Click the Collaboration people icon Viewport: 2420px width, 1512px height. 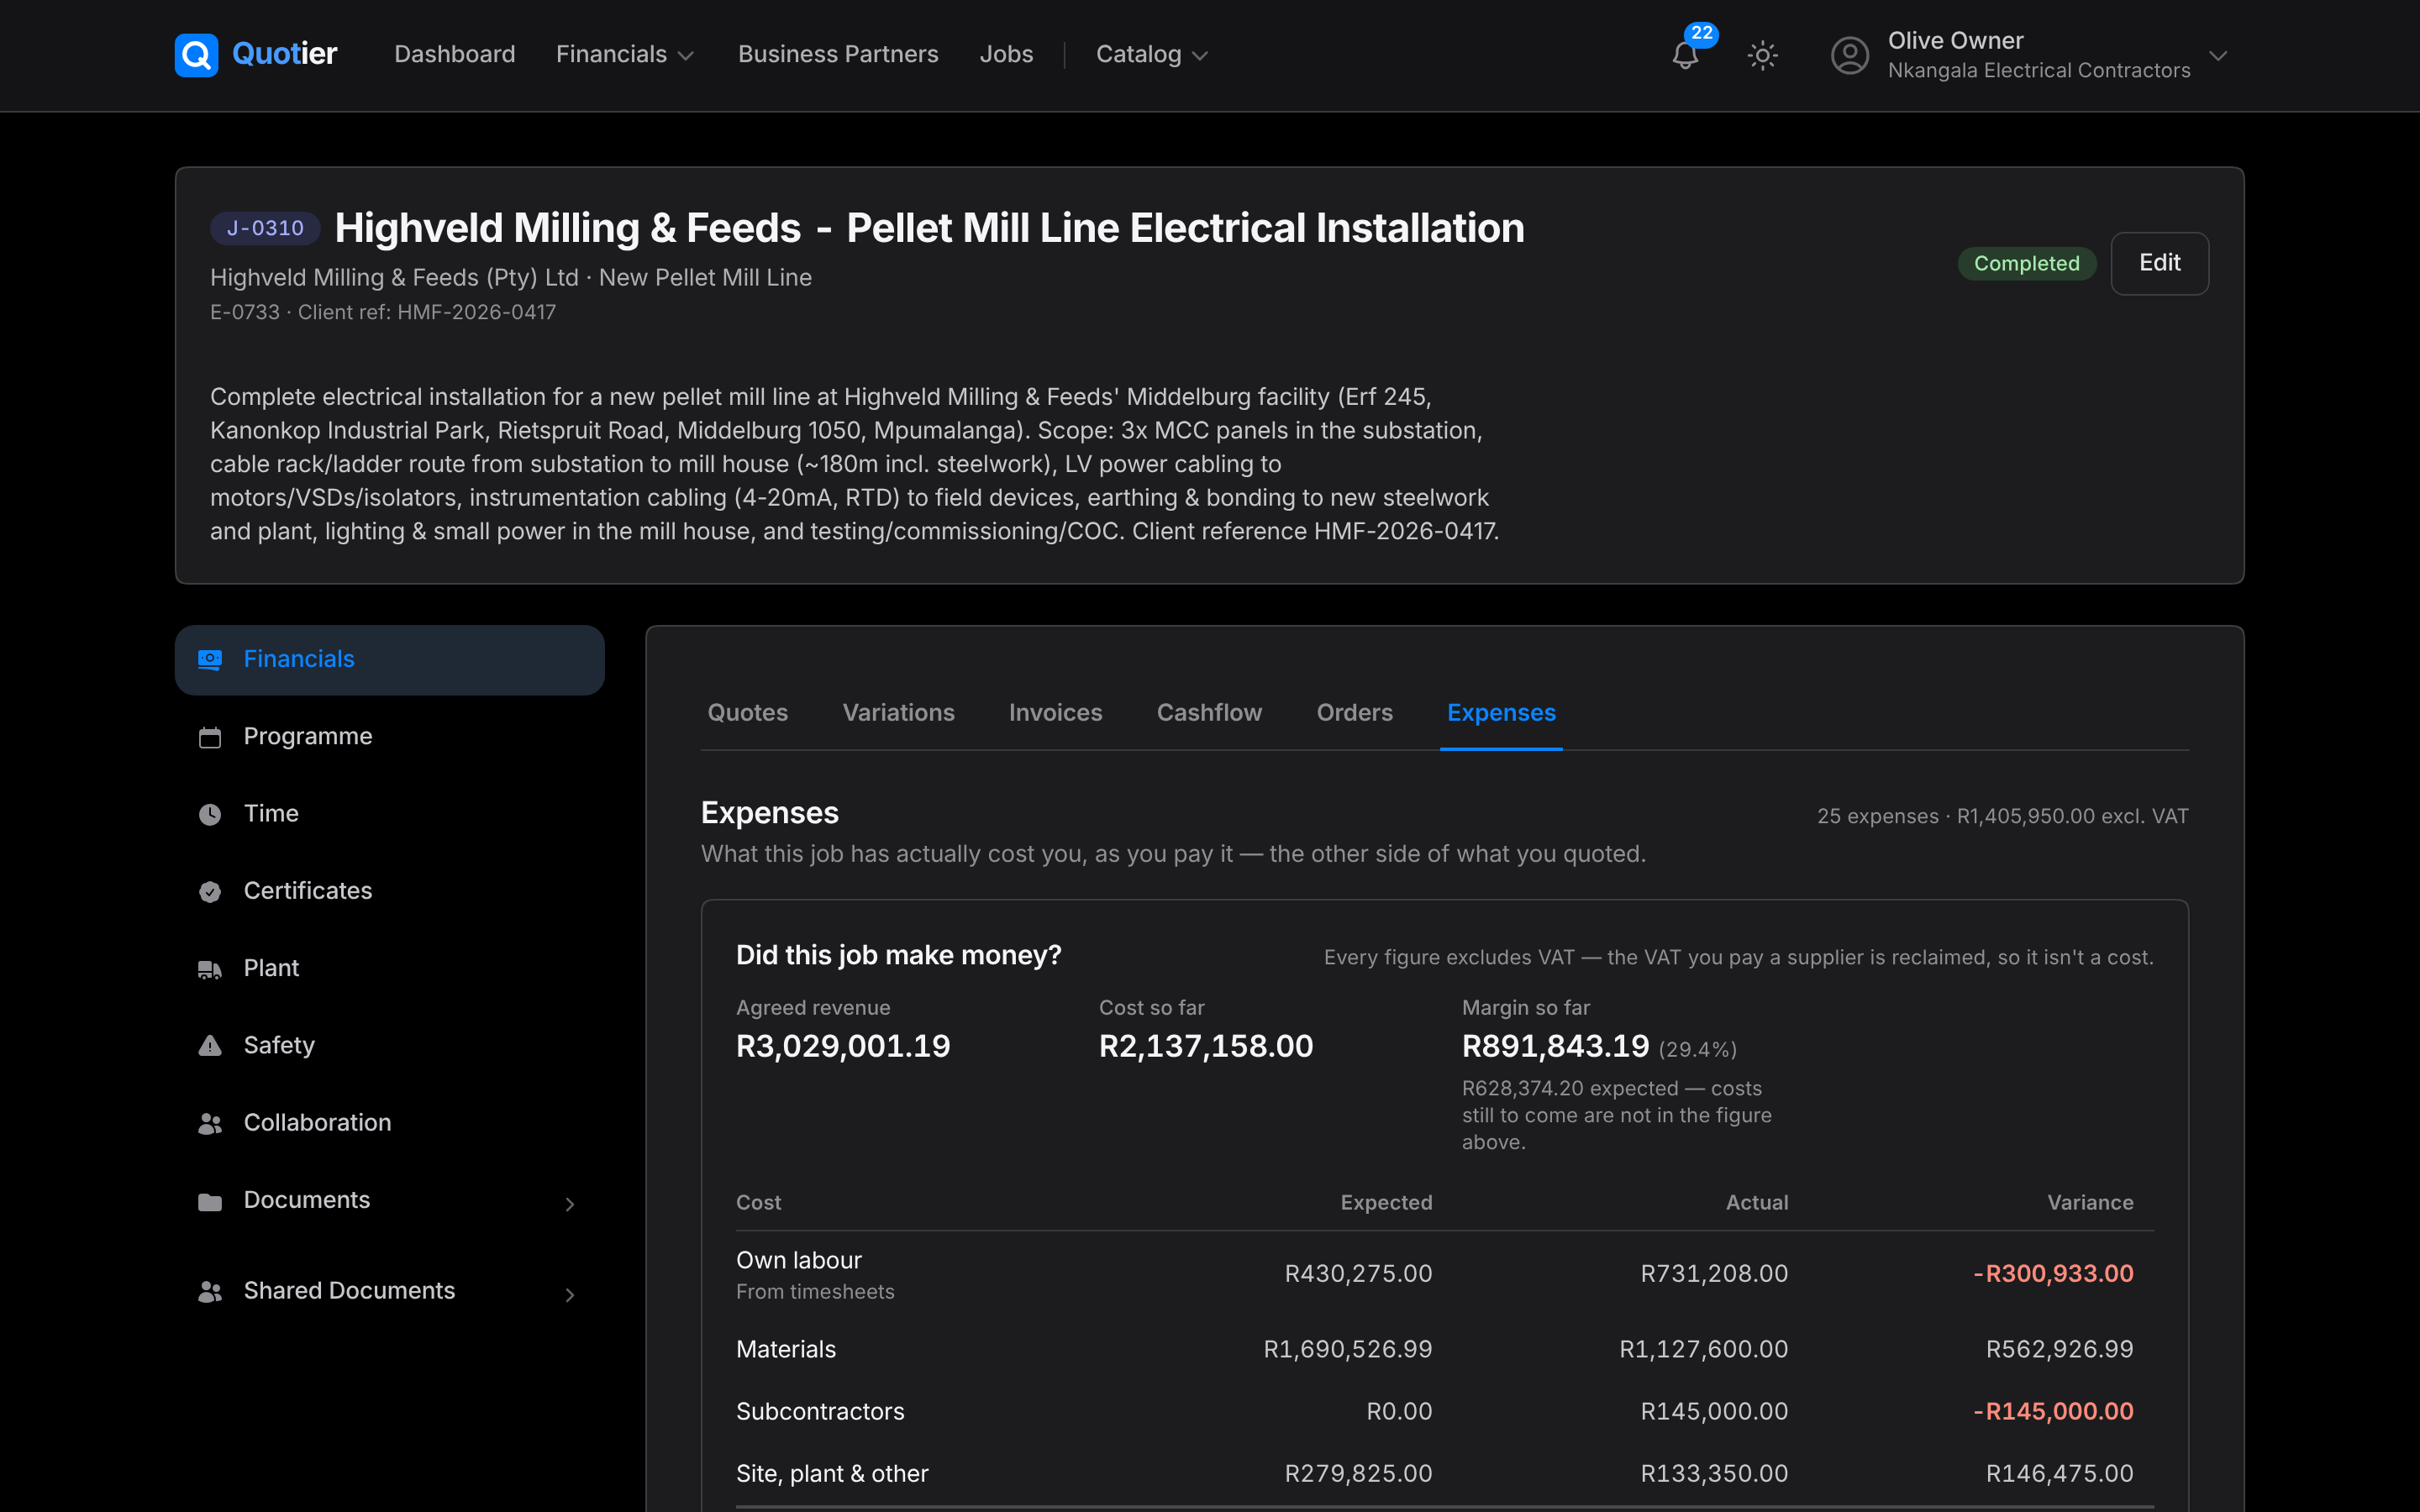[x=210, y=1123]
